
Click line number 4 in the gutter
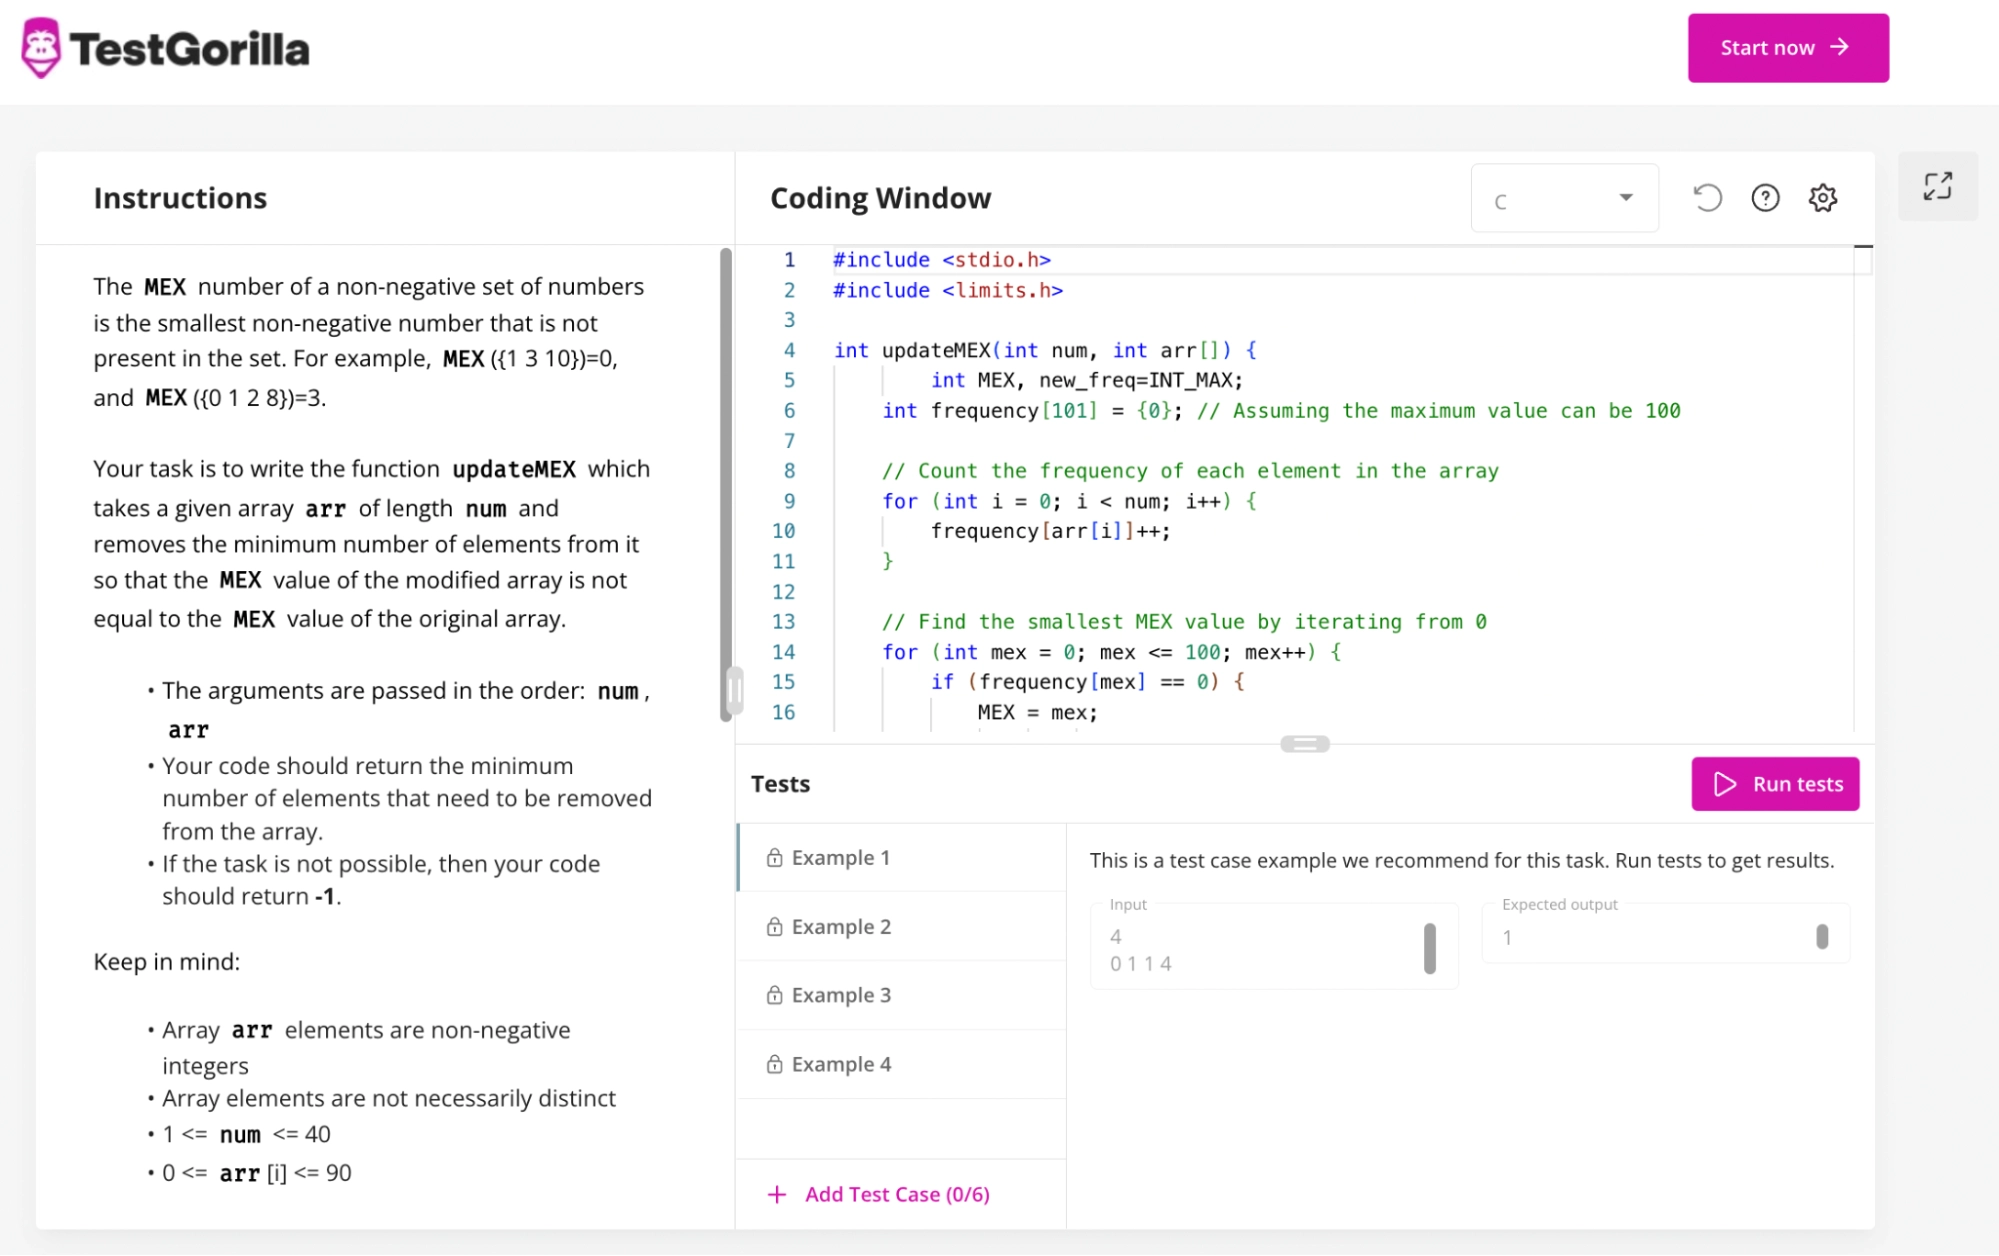coord(789,351)
